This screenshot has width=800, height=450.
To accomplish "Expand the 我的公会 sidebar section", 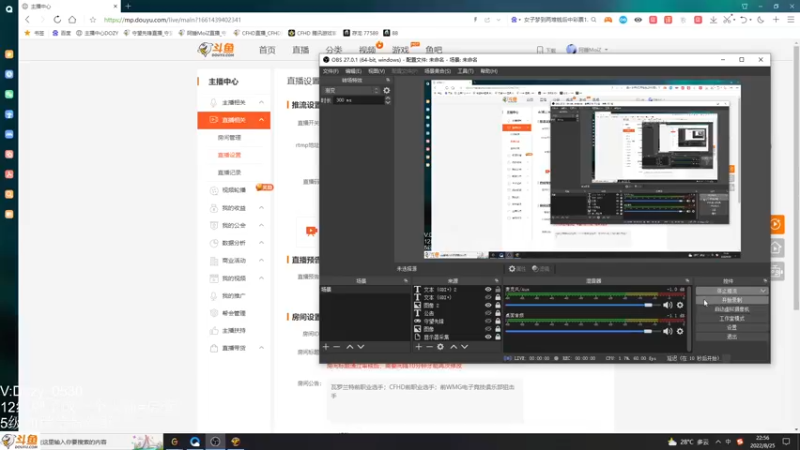I will [x=261, y=225].
